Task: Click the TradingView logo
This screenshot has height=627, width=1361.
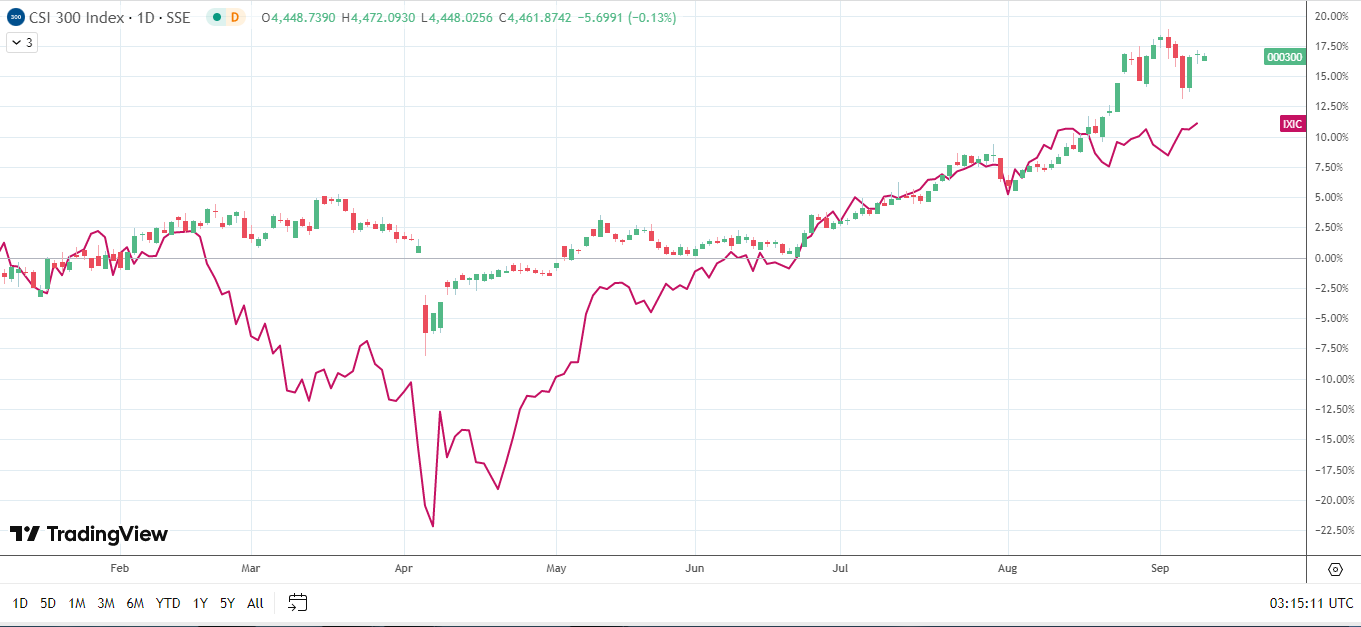Action: pyautogui.click(x=89, y=534)
